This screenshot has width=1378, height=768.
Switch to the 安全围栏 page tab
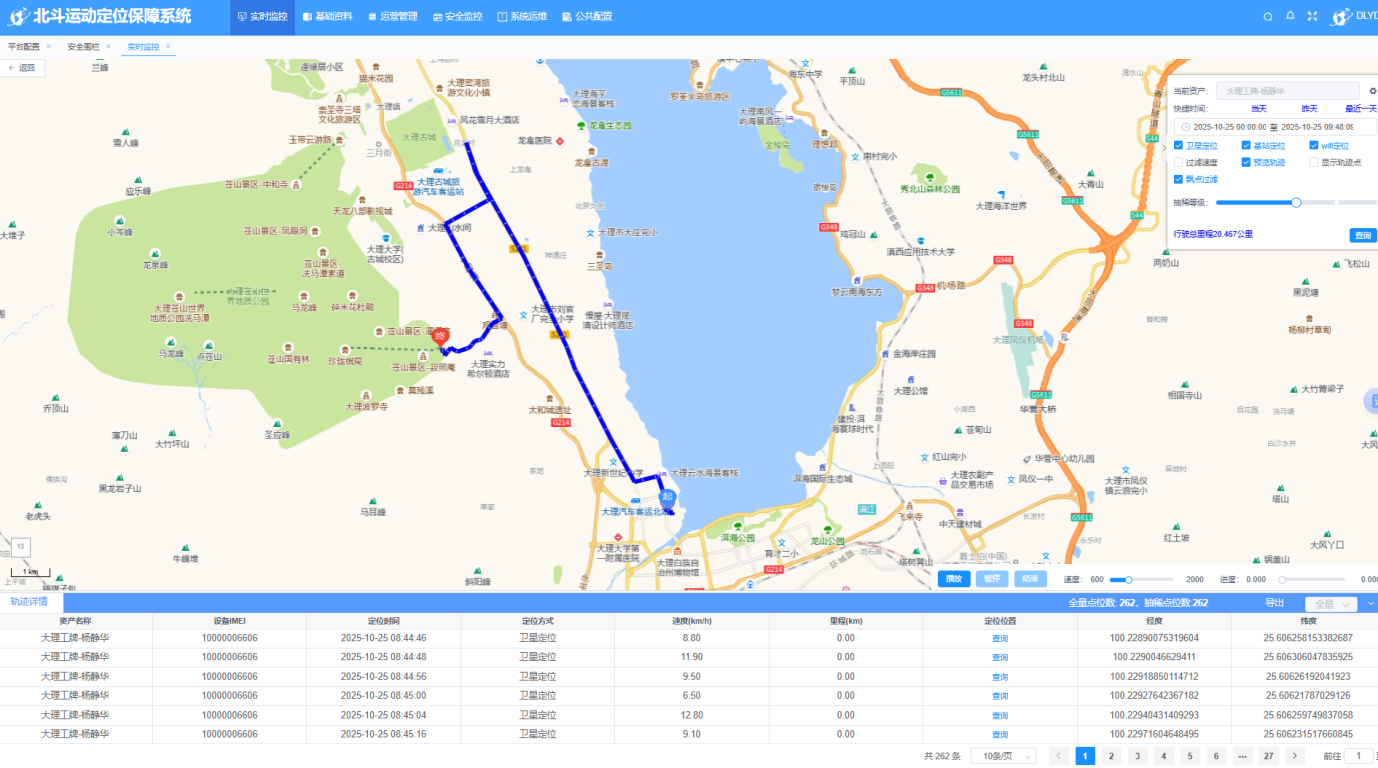pos(84,47)
